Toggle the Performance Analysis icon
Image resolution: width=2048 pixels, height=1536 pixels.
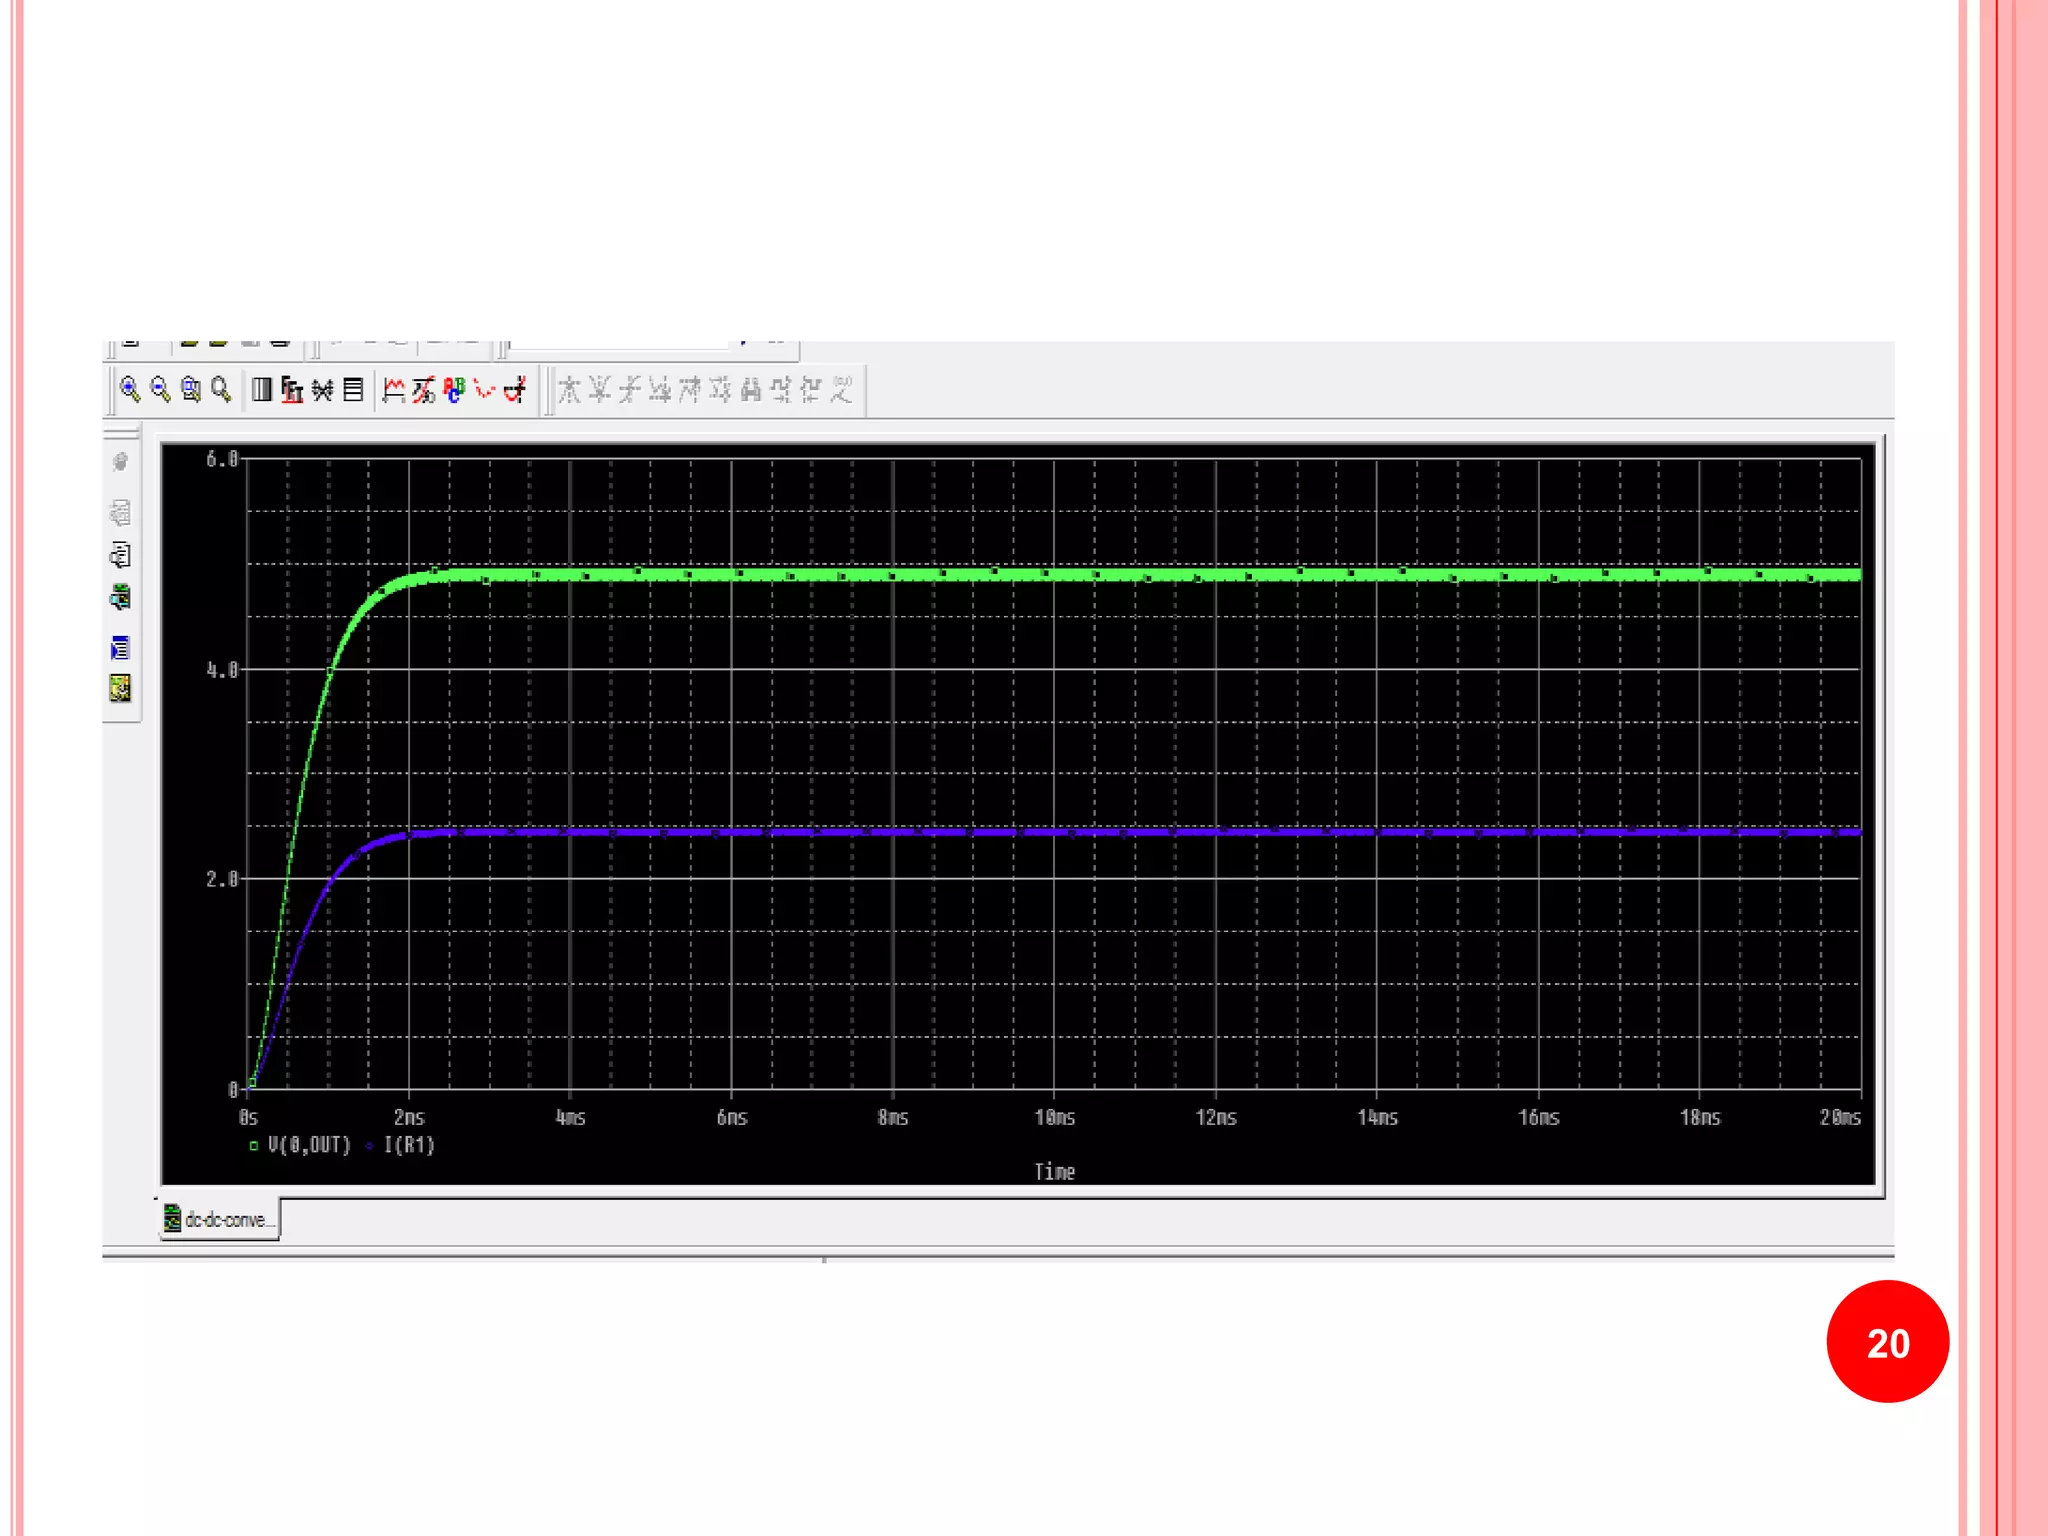[x=322, y=389]
